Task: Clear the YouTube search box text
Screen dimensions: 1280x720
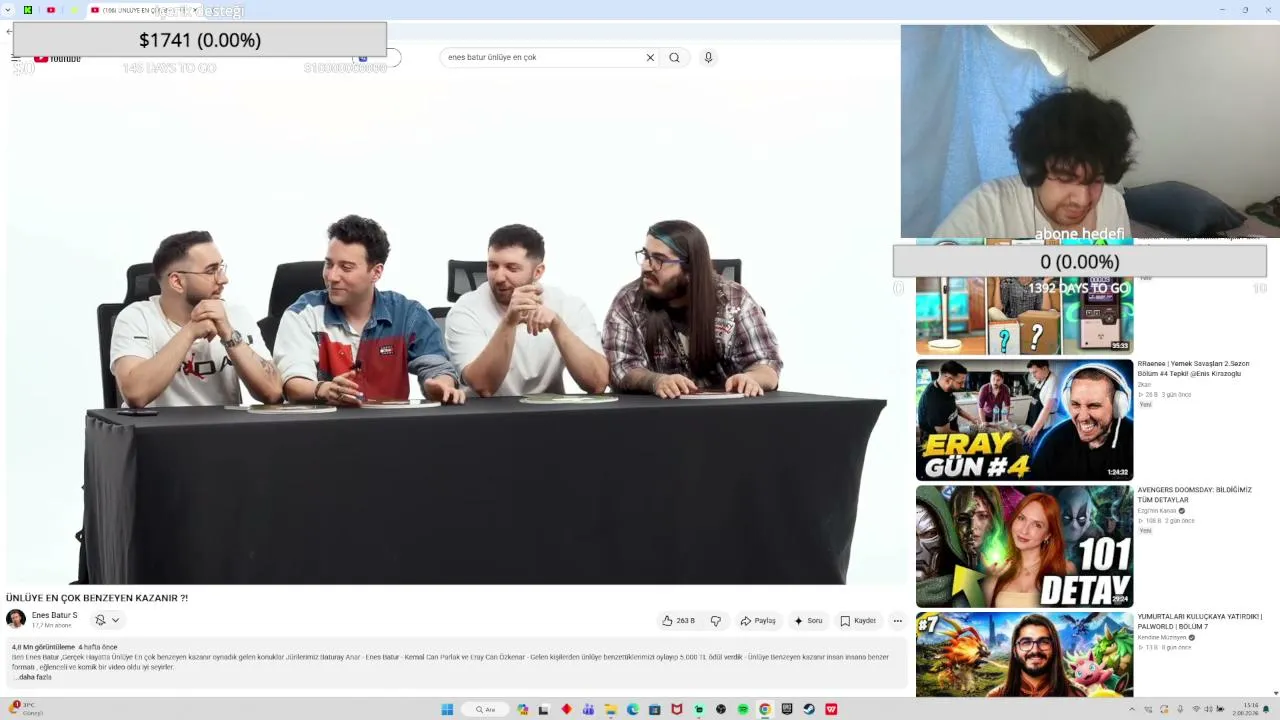Action: click(x=650, y=57)
